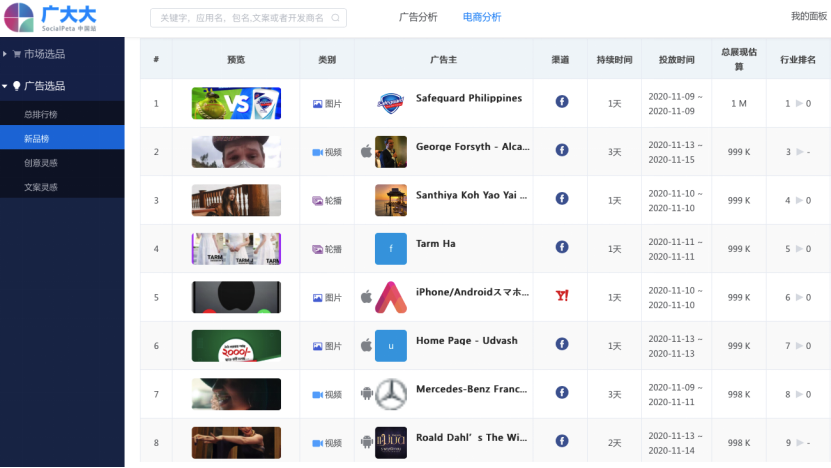The height and width of the screenshot is (468, 831).
Task: Click Android platform icon in Roald Dahl row
Action: pyautogui.click(x=367, y=442)
